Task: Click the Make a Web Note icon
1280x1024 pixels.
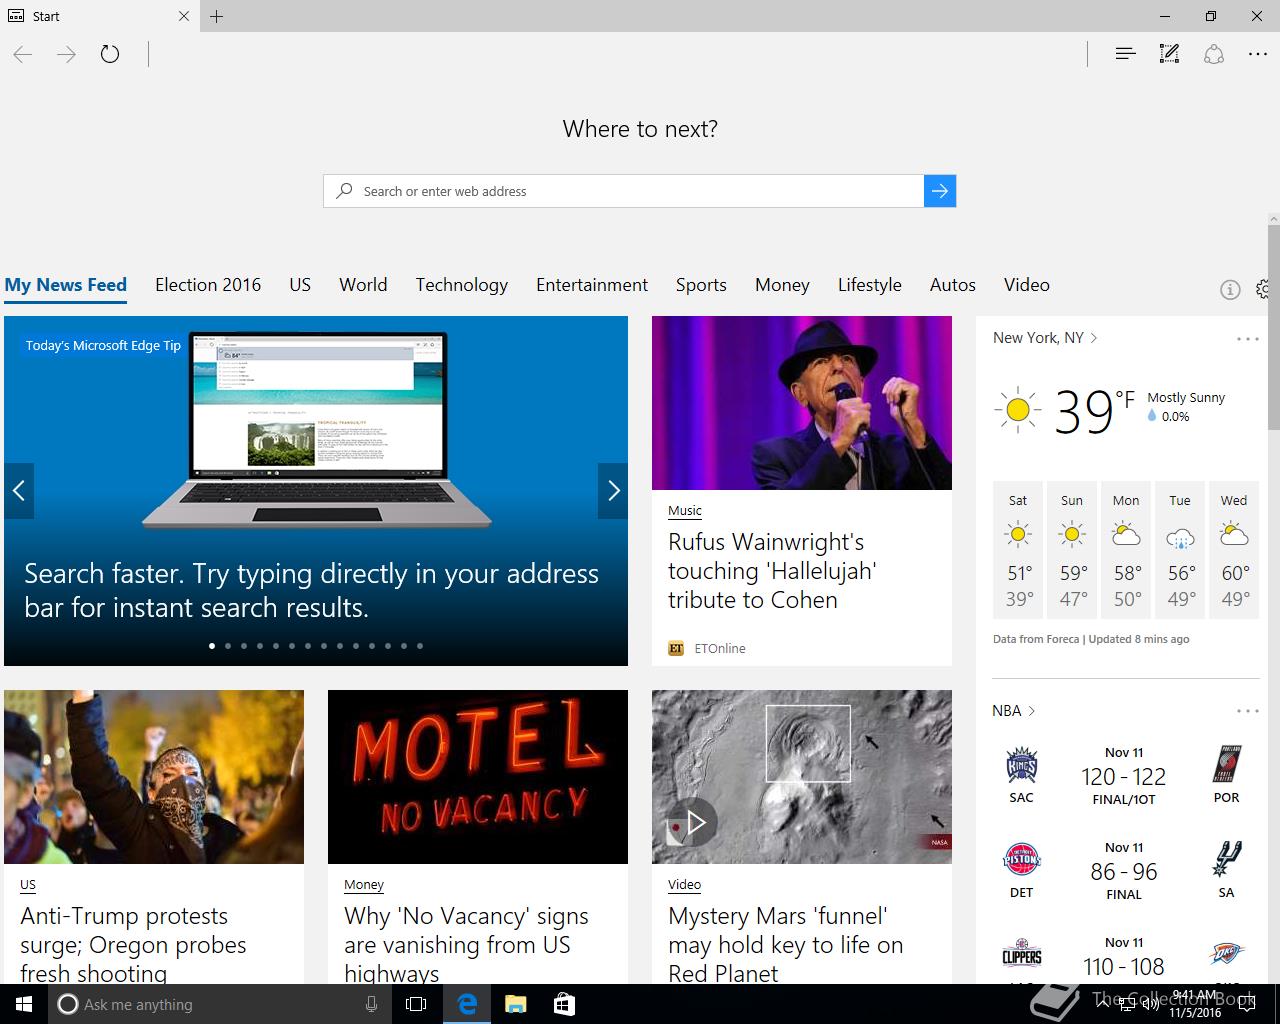Action: tap(1169, 54)
